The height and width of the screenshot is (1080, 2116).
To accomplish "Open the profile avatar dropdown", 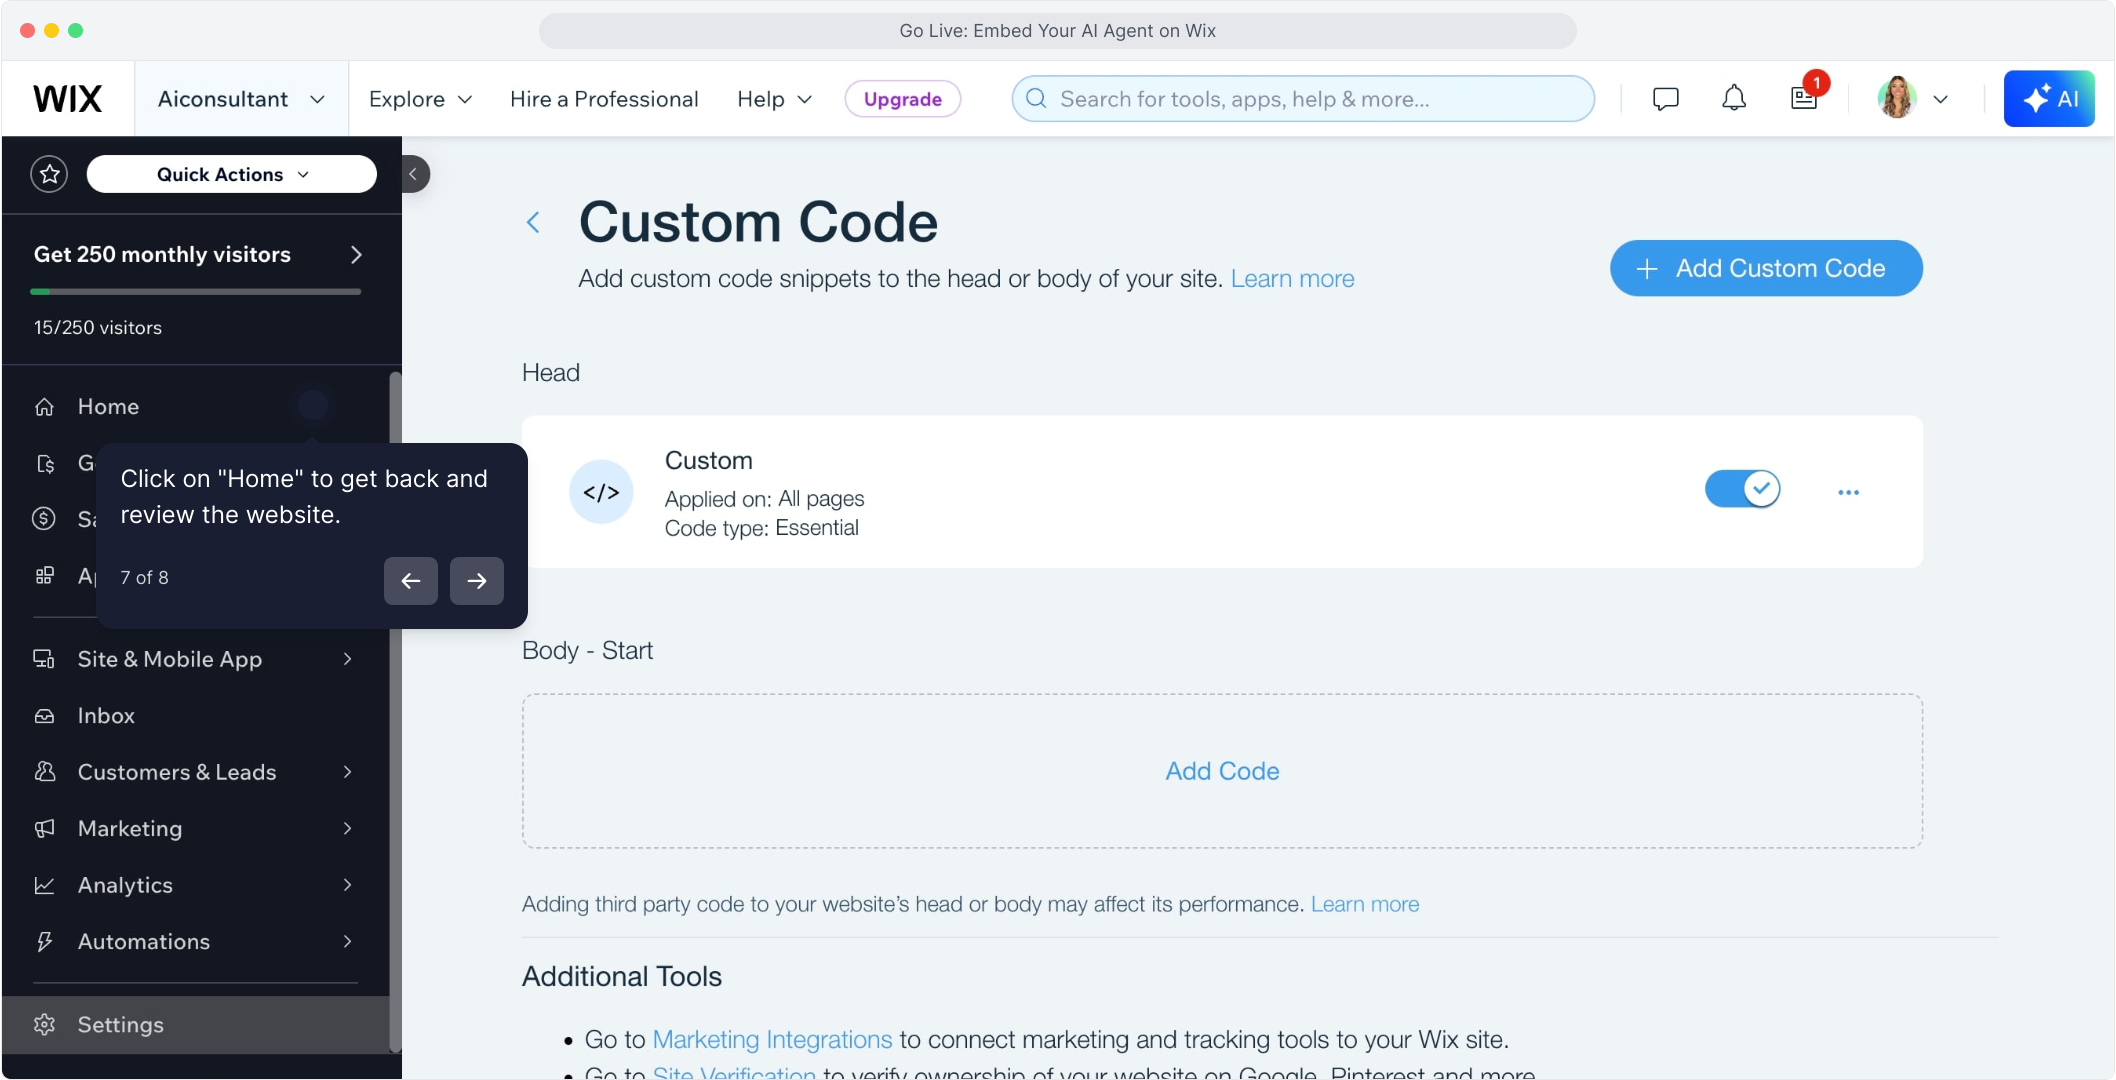I will (1912, 99).
